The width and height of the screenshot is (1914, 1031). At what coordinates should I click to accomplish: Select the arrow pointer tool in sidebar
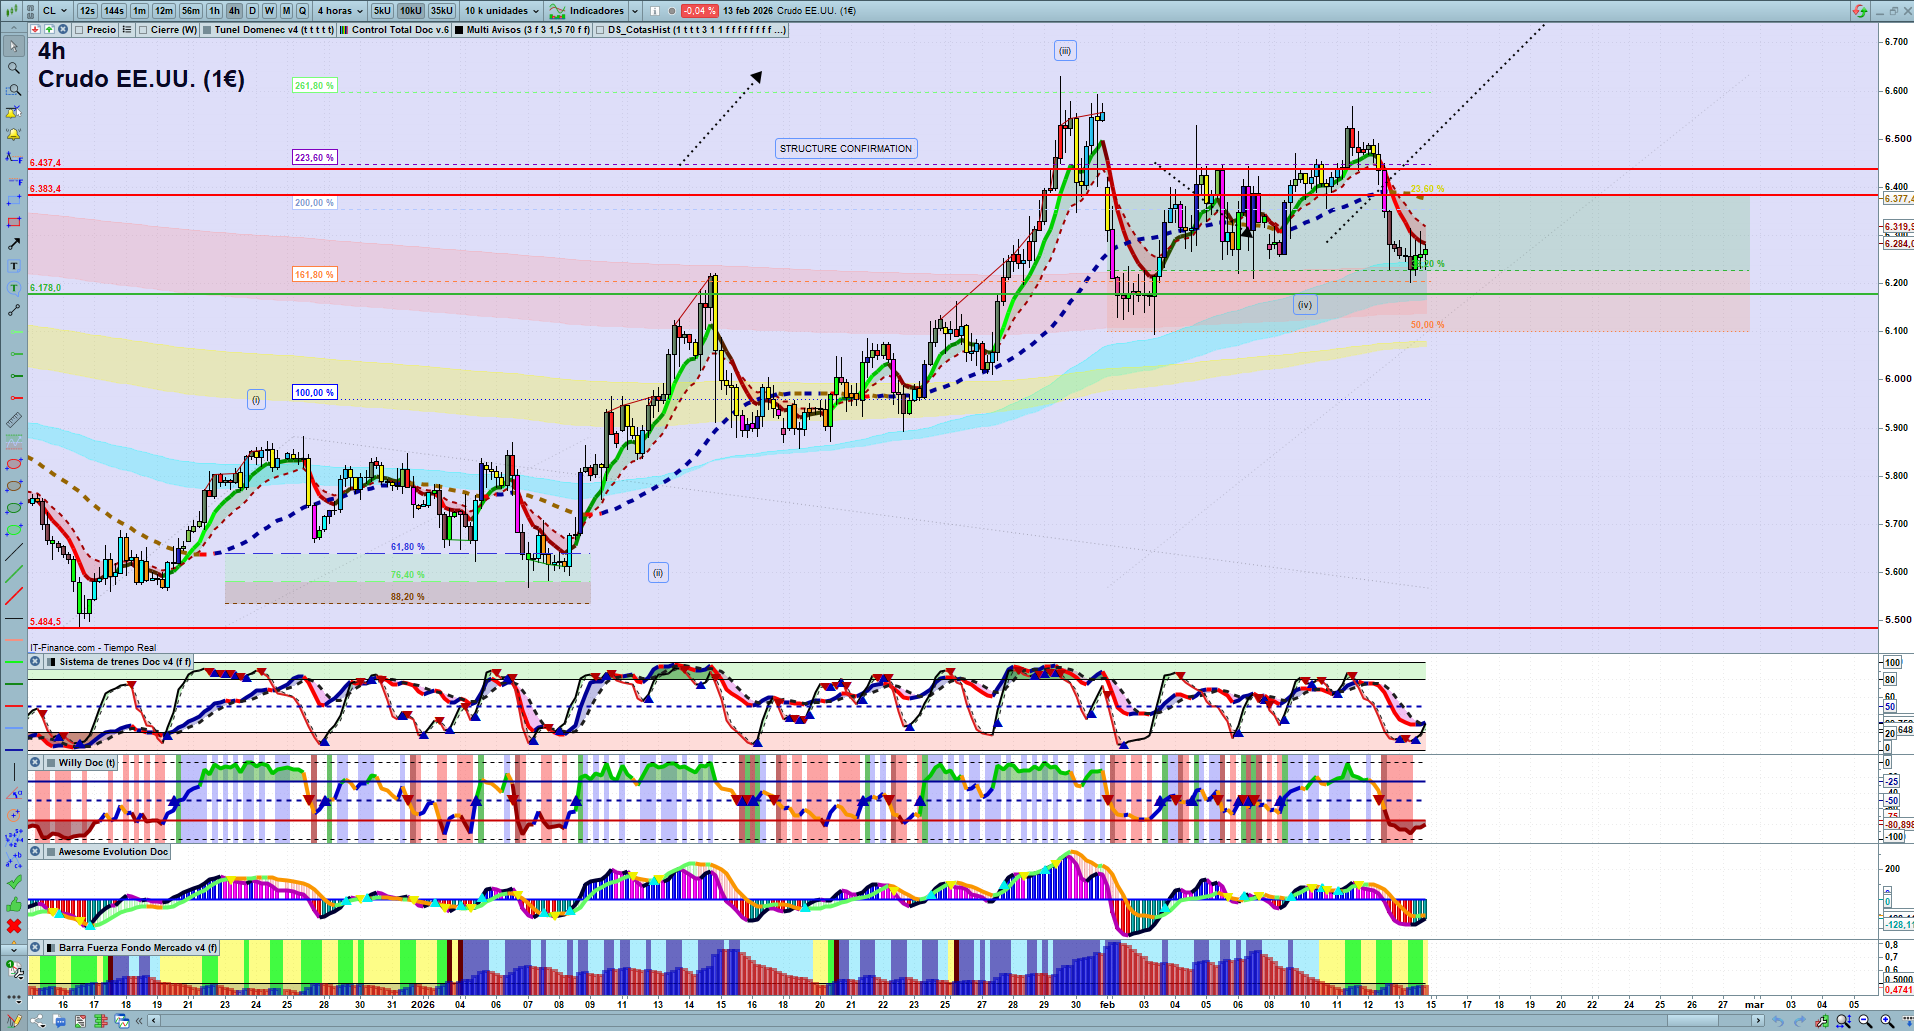tap(14, 46)
